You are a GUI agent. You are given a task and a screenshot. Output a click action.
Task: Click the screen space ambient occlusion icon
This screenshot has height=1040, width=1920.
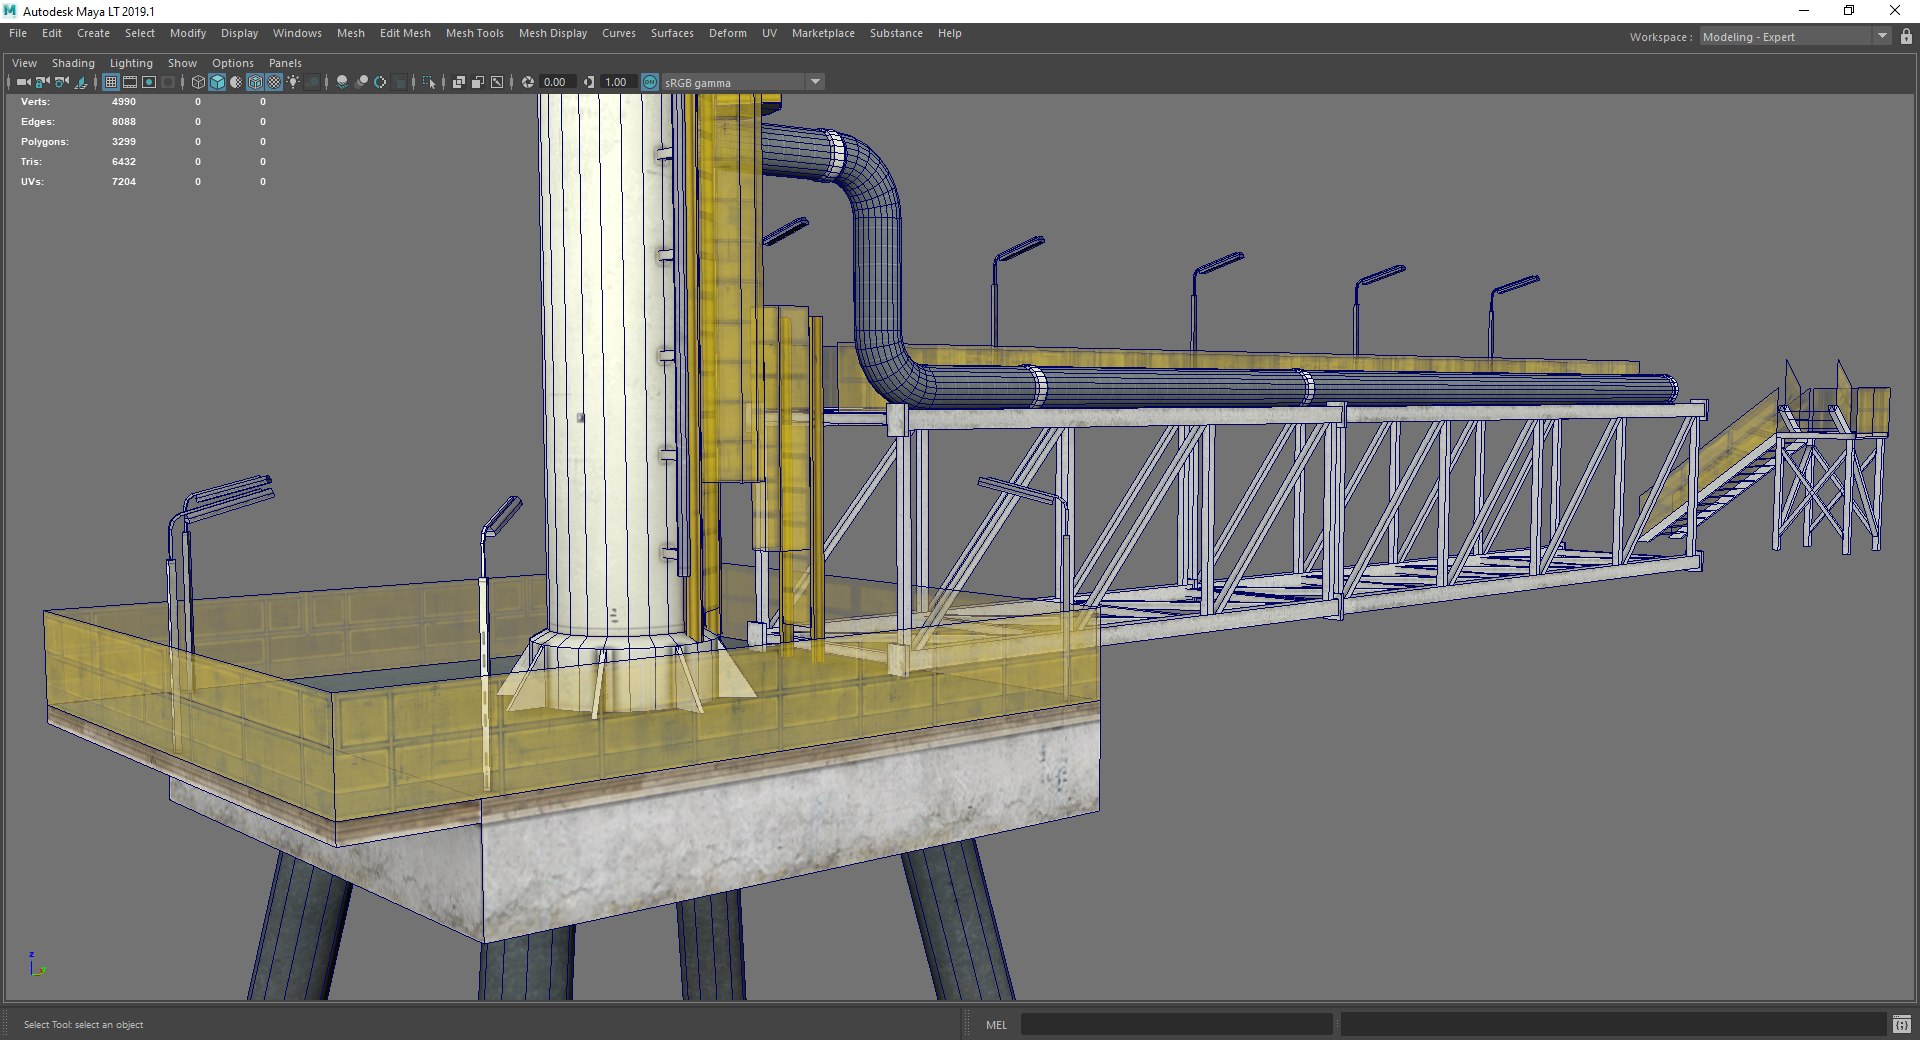342,82
